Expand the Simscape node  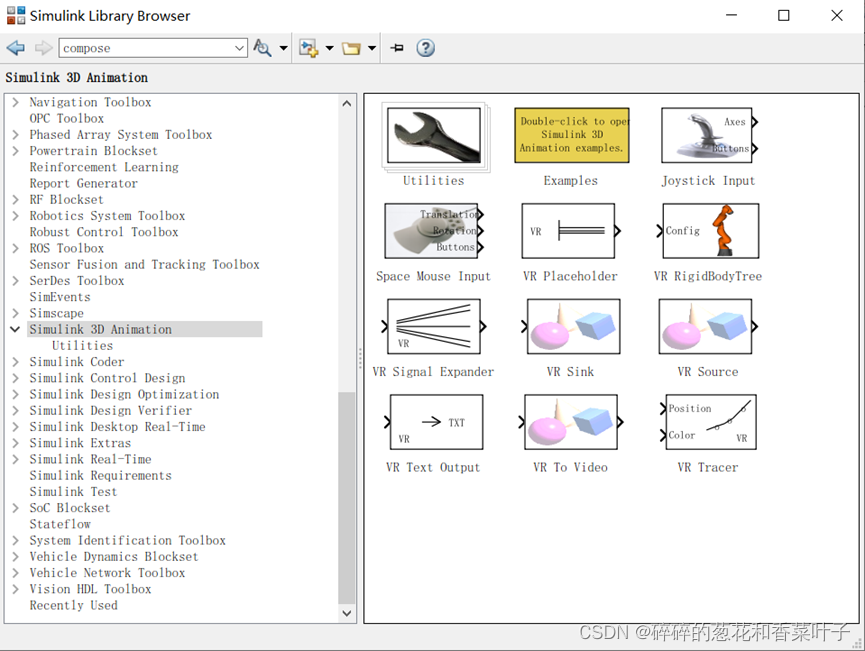(x=15, y=313)
